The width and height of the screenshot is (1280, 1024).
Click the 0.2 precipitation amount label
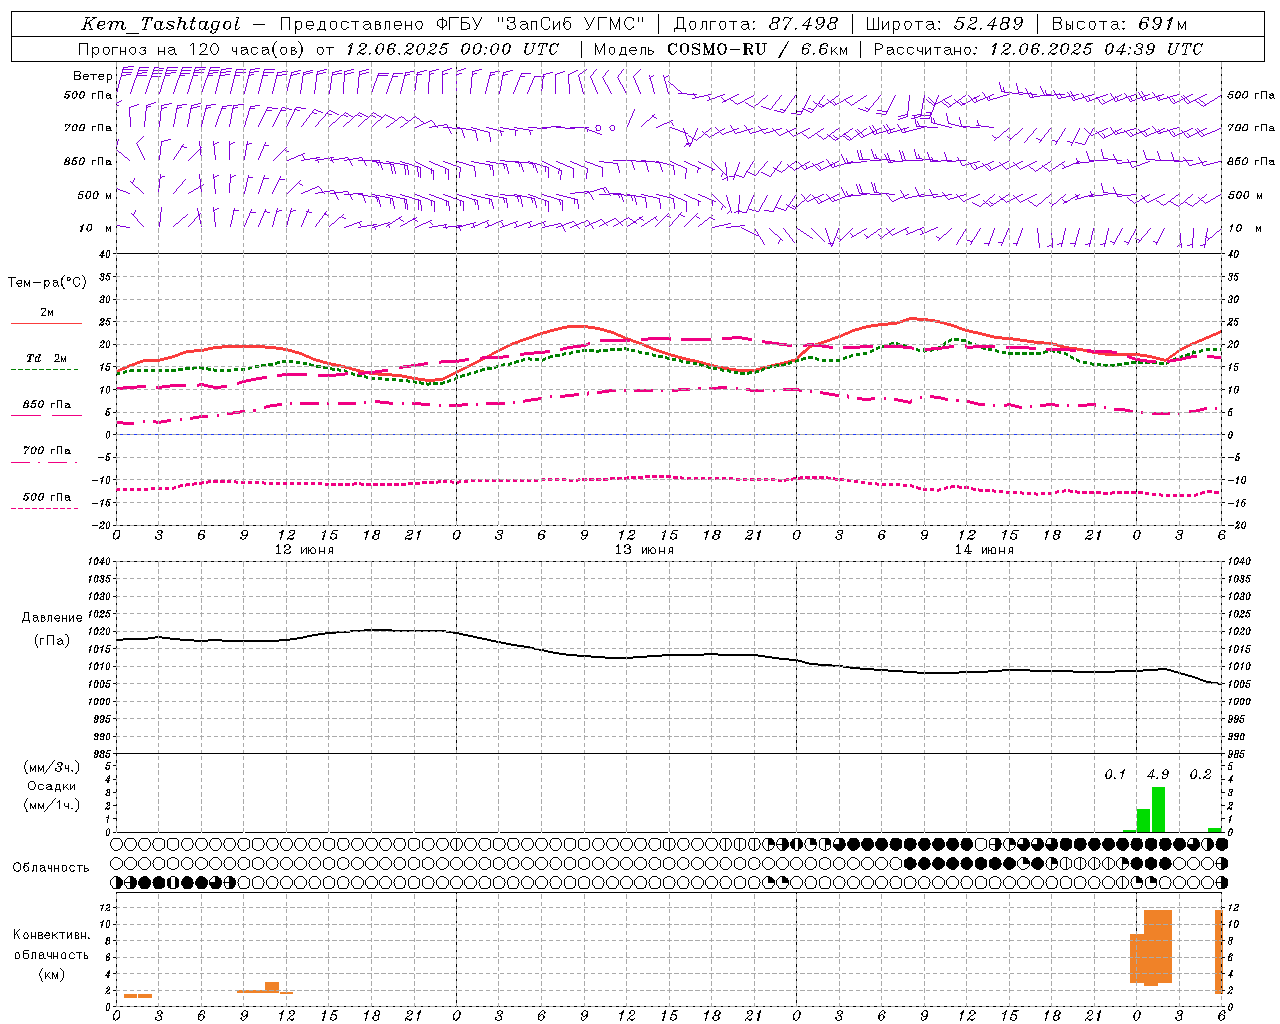click(1200, 774)
